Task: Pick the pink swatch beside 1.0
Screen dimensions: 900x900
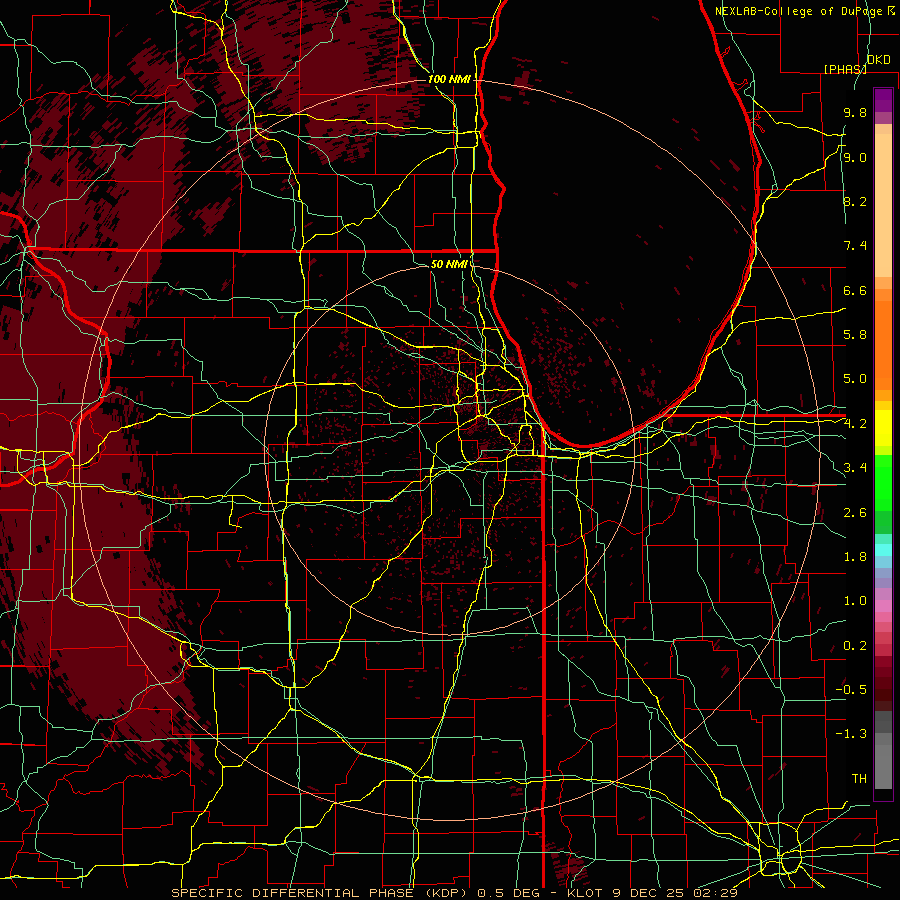Action: pos(883,606)
